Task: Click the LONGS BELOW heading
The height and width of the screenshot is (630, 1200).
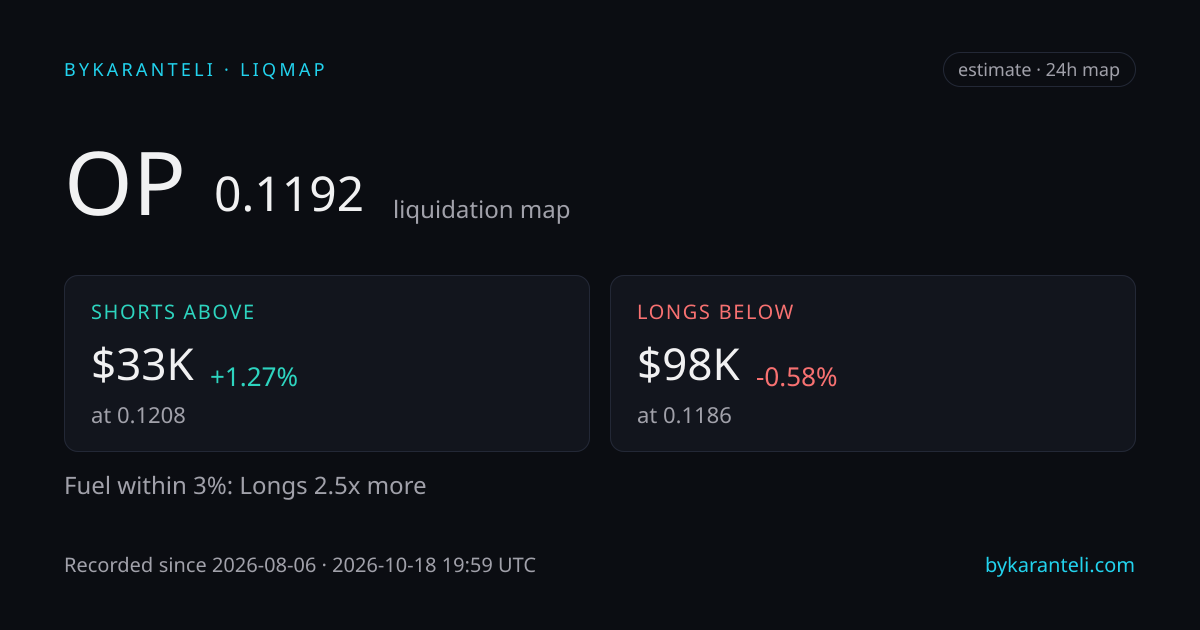Action: coord(716,312)
